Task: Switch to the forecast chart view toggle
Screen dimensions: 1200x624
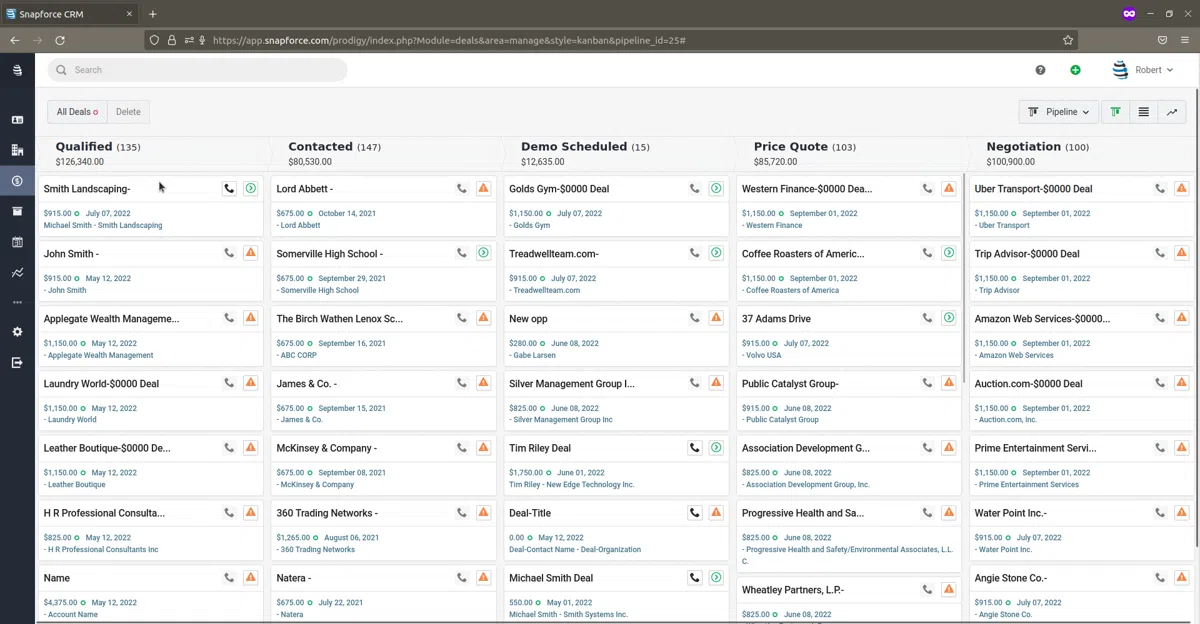Action: pyautogui.click(x=1172, y=112)
